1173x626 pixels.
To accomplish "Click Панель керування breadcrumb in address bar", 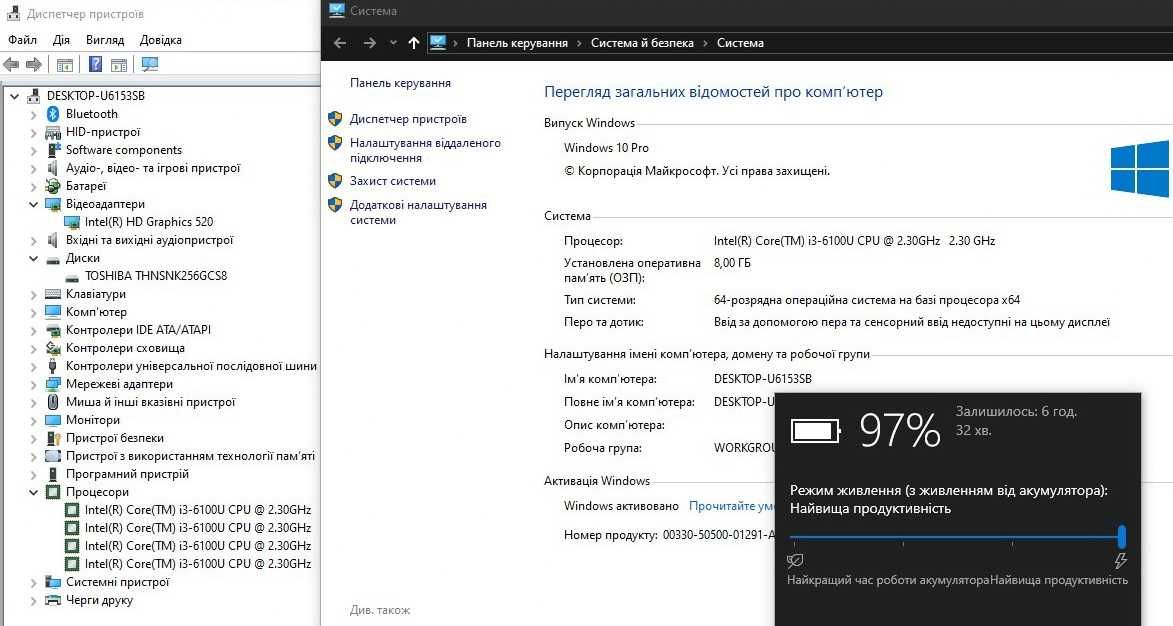I will [517, 43].
